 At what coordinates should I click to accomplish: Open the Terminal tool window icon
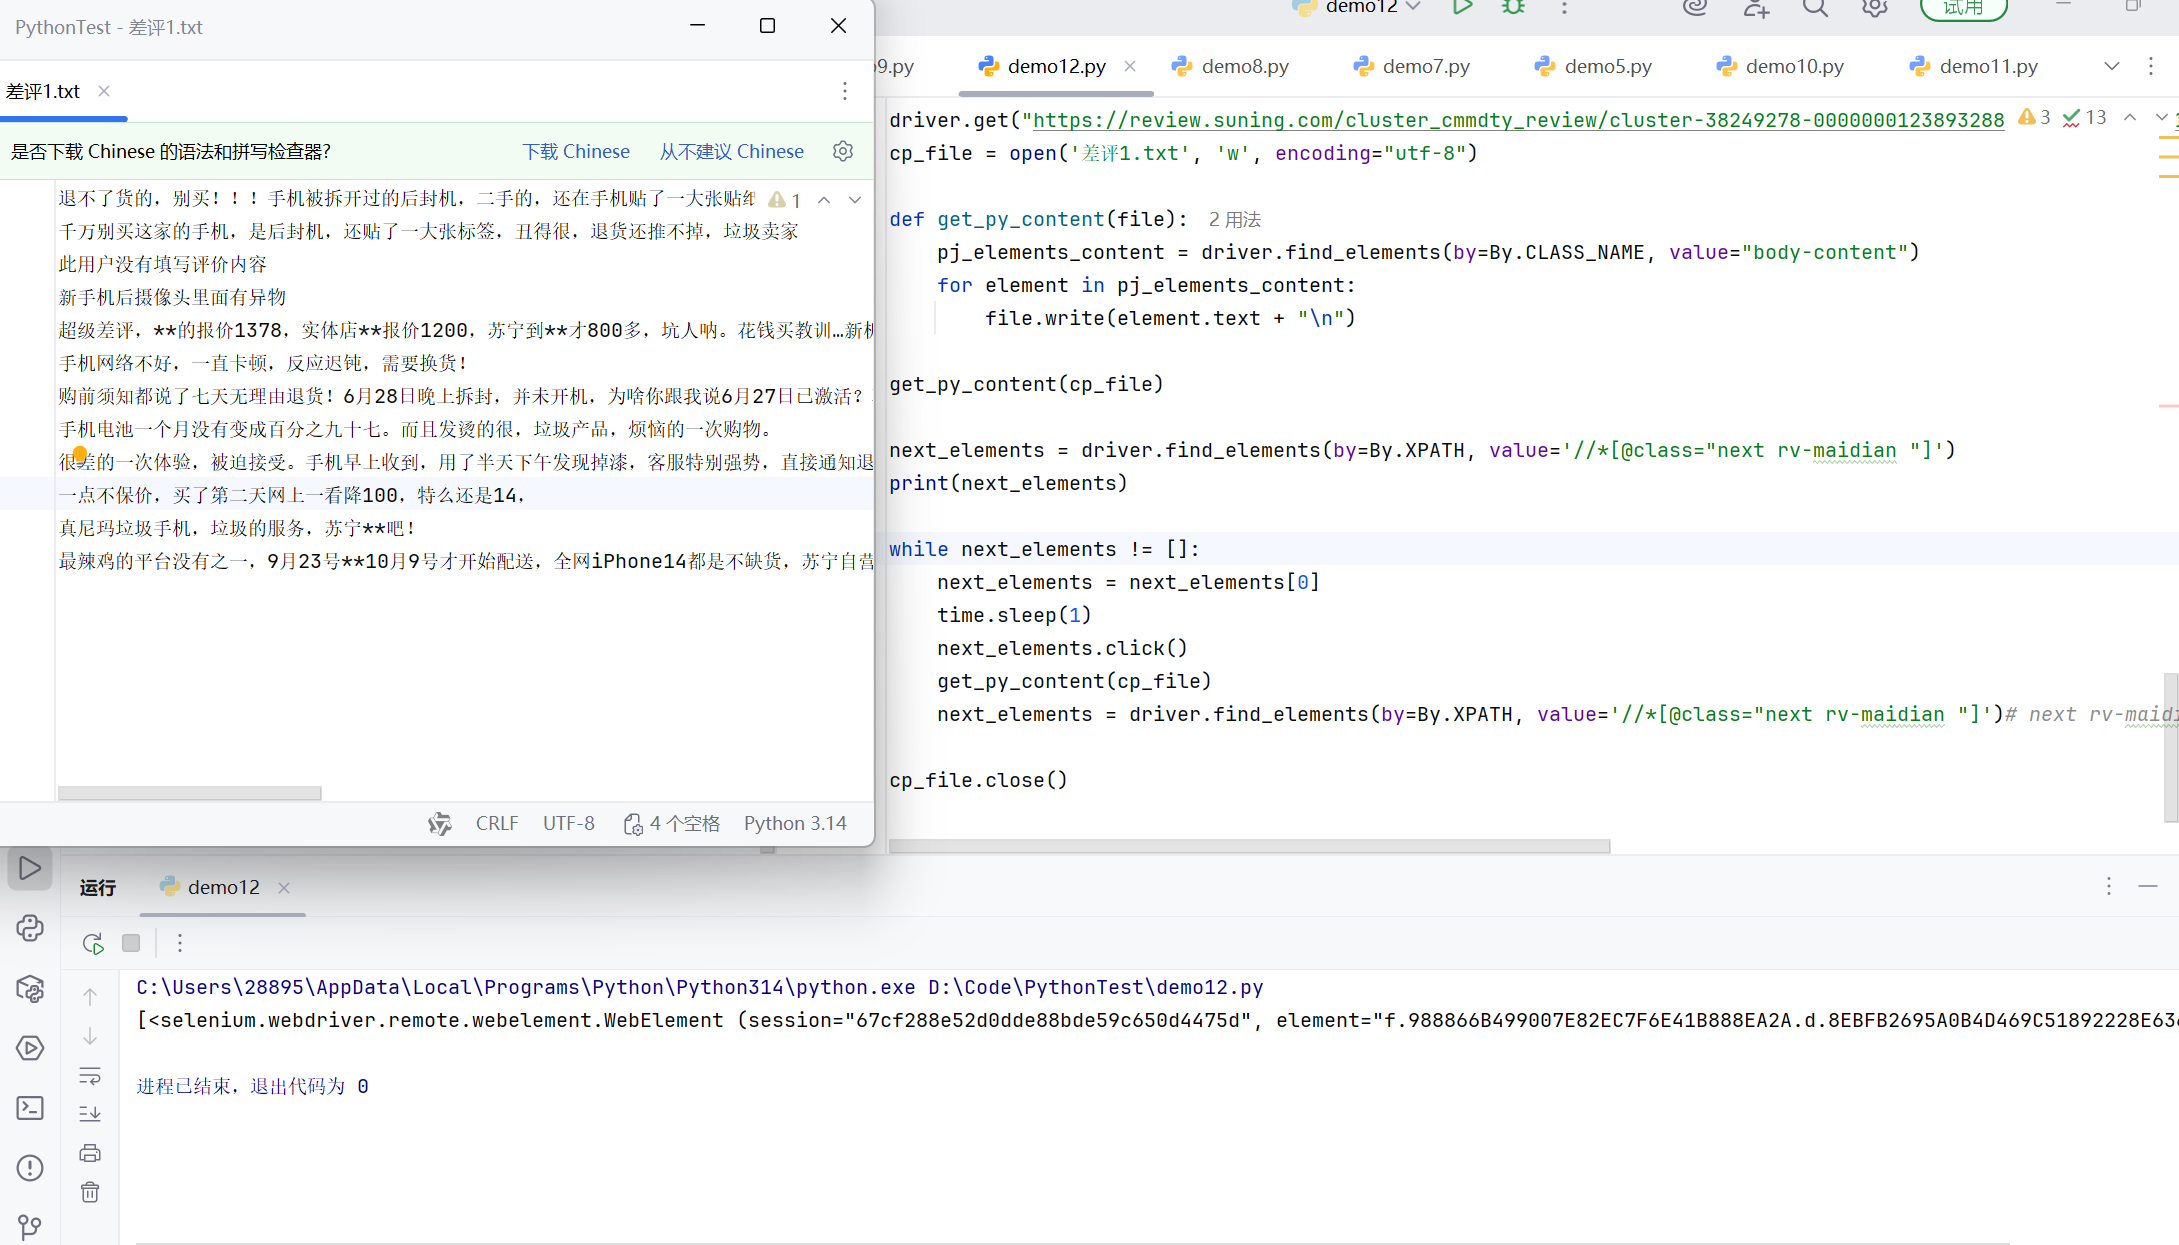(30, 1108)
